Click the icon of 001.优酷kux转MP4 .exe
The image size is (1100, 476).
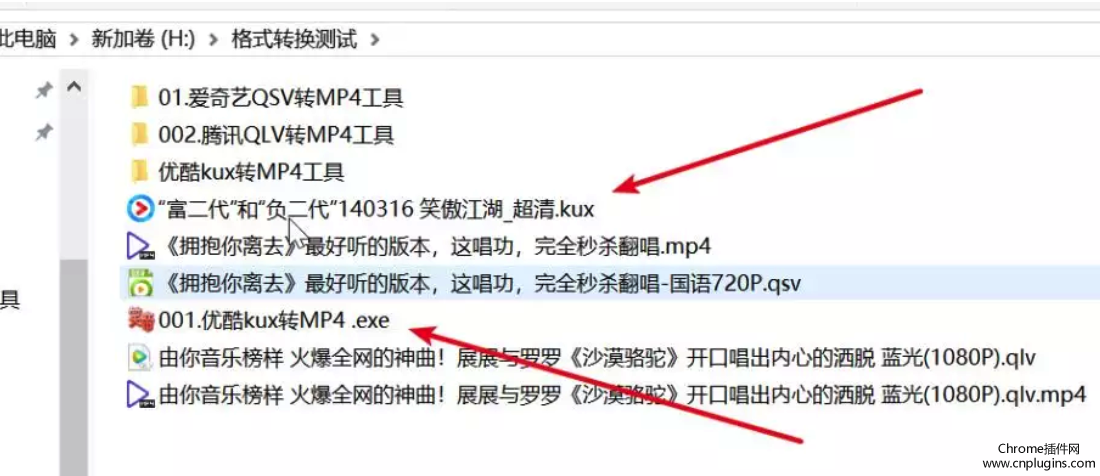(x=140, y=321)
